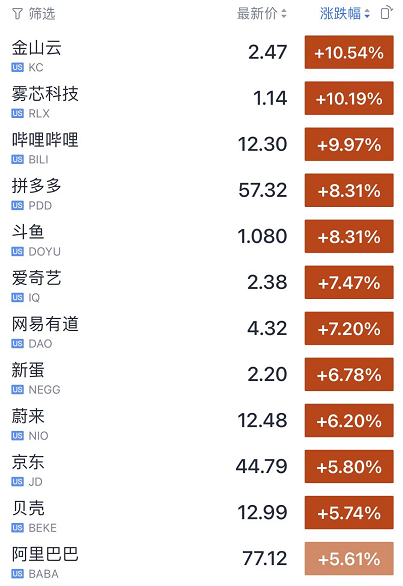
Task: Click the lighter +5.61% badge for 阿里巴巴
Action: 349,559
